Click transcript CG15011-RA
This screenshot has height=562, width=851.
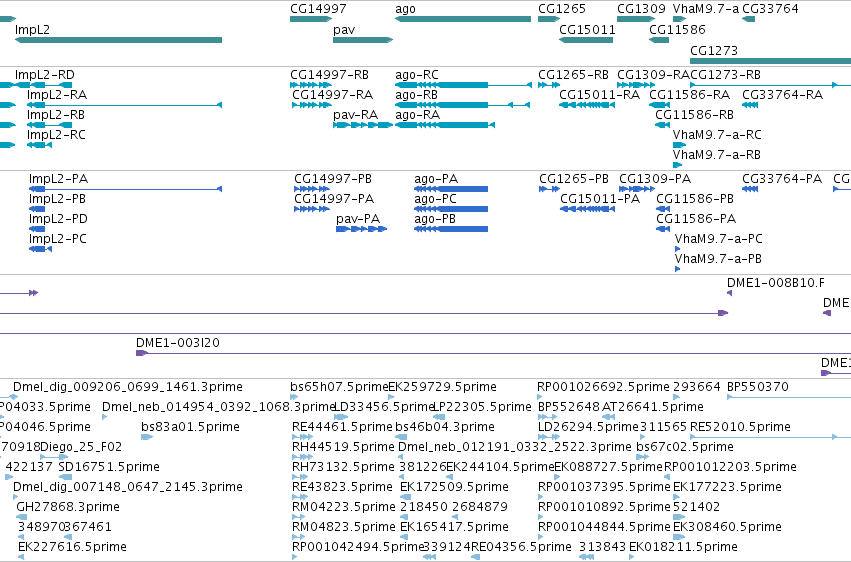[600, 95]
